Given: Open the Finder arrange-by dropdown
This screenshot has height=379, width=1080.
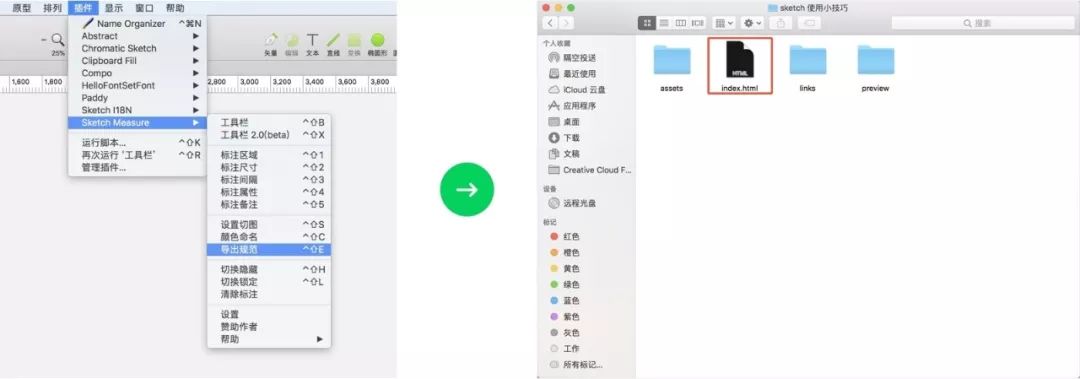Looking at the screenshot, I should click(724, 23).
